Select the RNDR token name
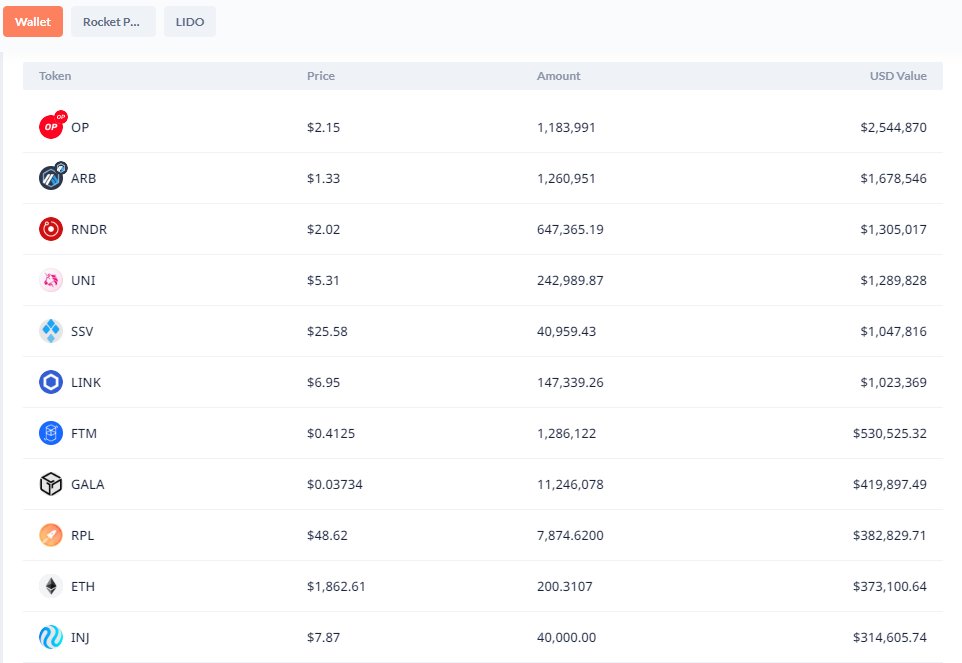The image size is (962, 663). [x=89, y=229]
